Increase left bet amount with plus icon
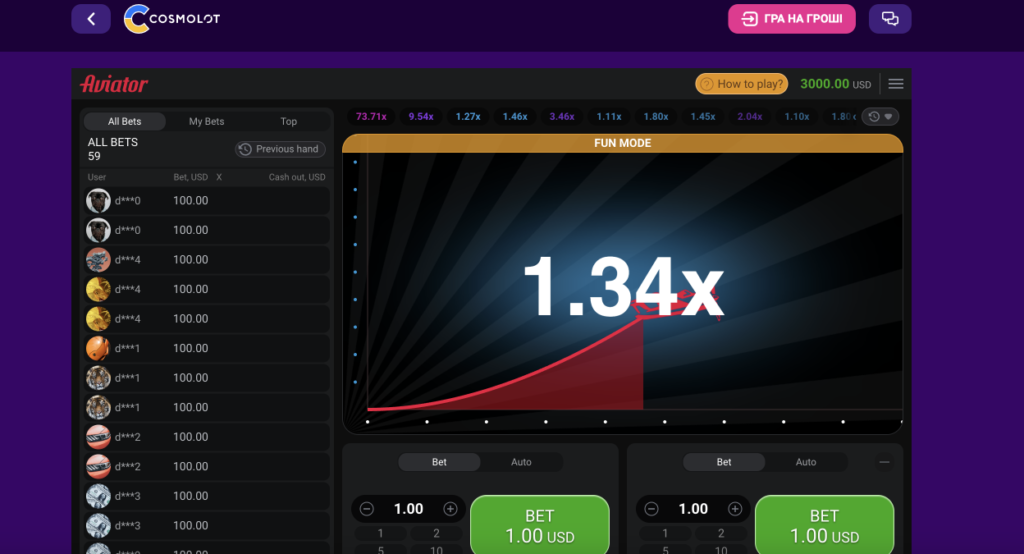Image resolution: width=1024 pixels, height=554 pixels. click(450, 509)
